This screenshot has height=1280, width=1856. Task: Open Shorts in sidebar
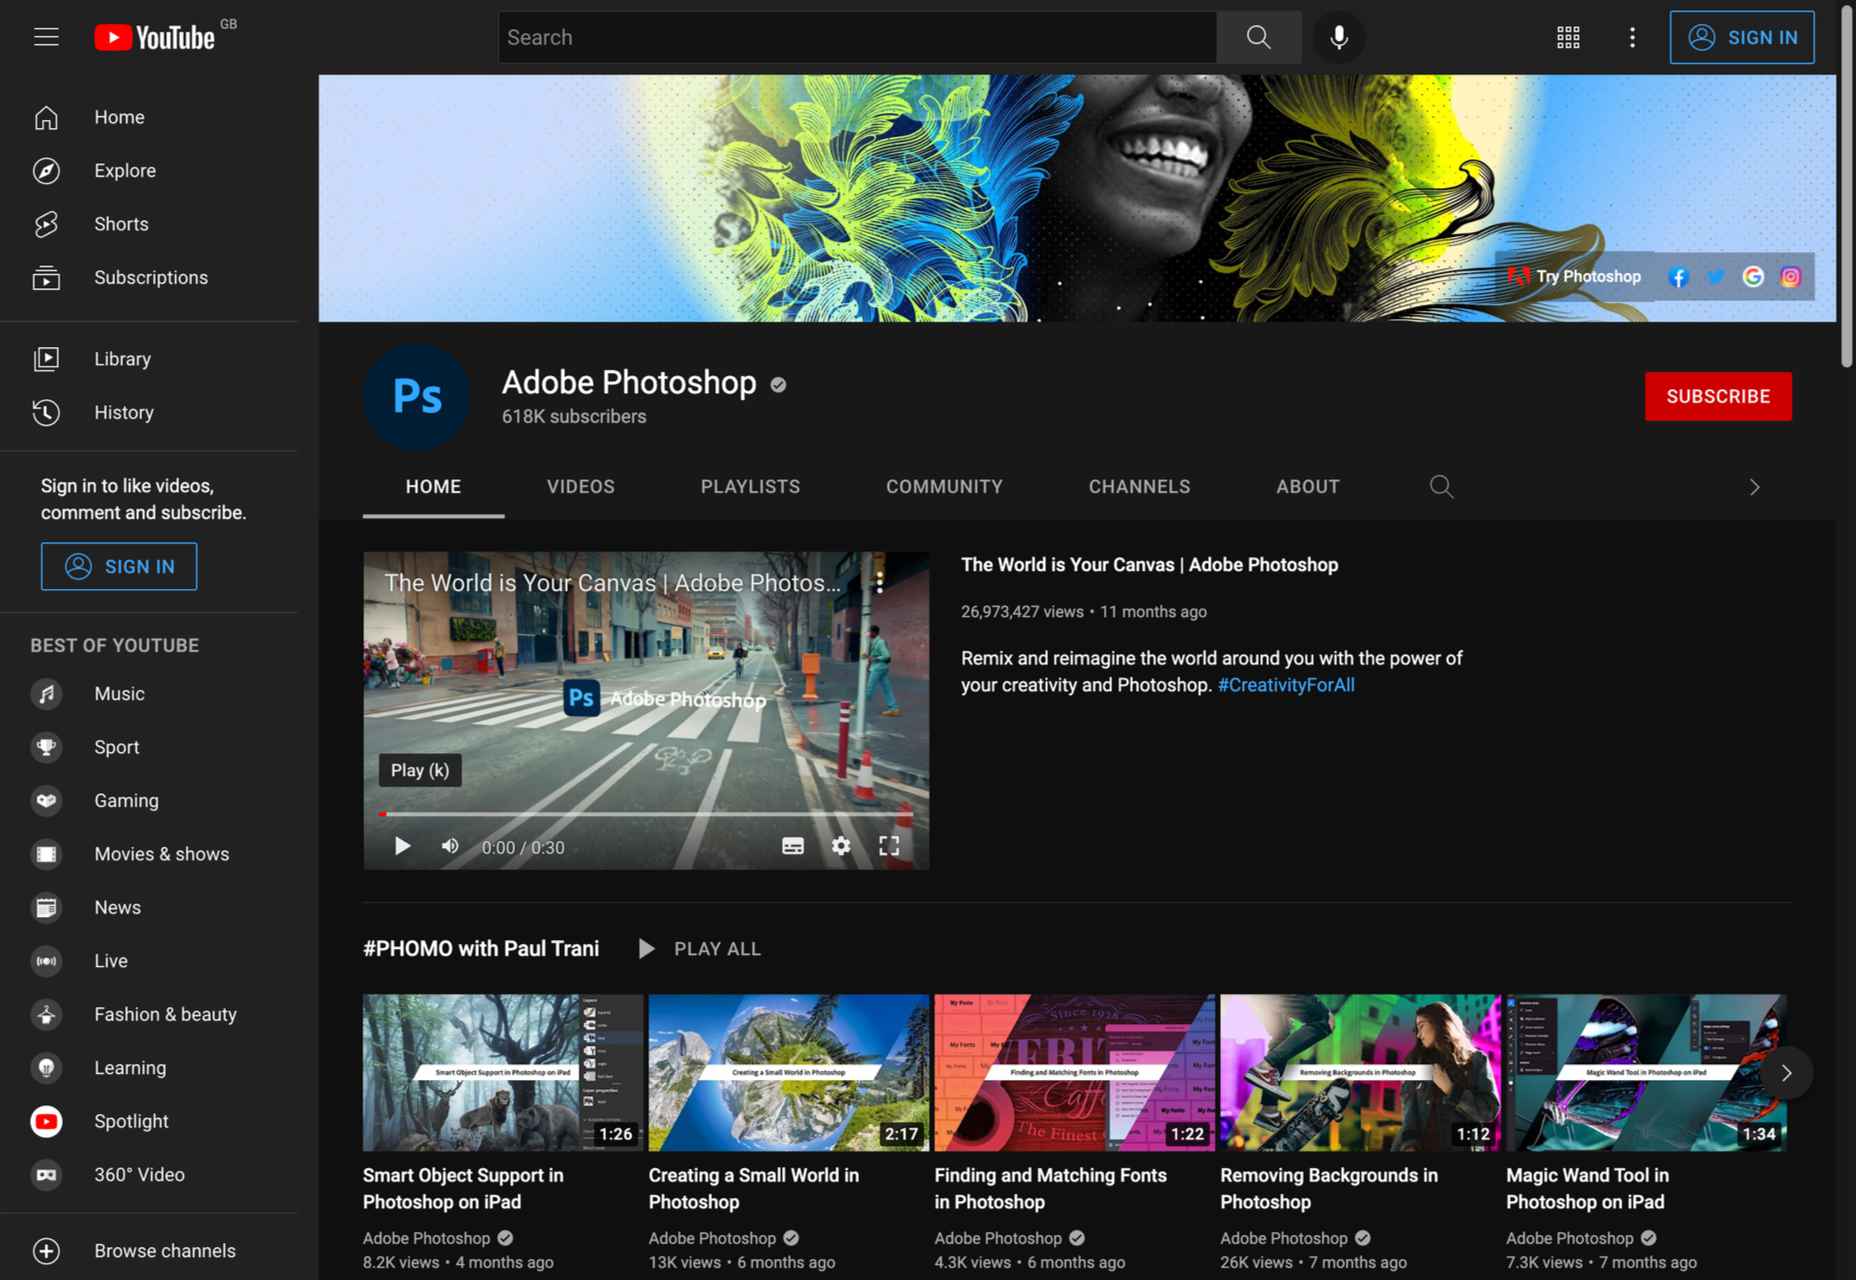[149, 224]
